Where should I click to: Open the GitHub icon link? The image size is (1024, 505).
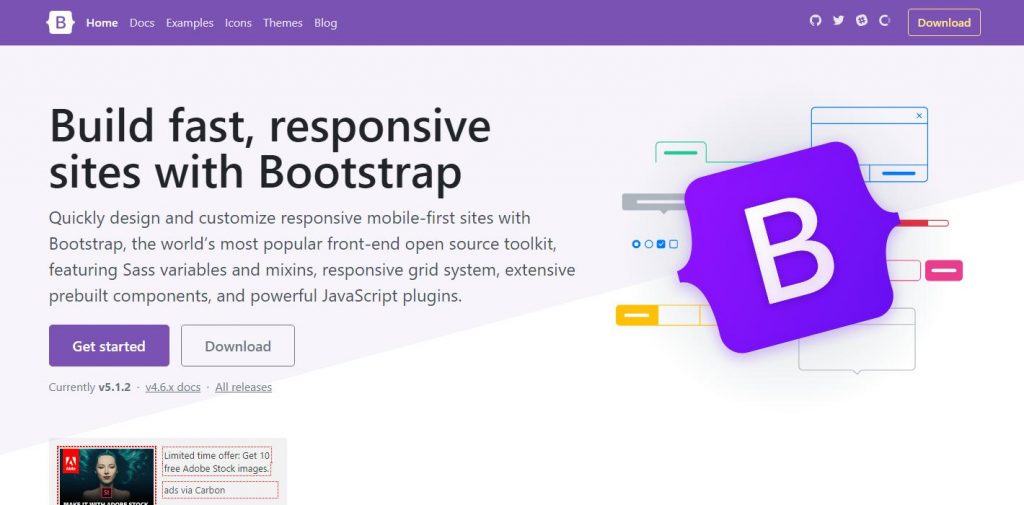(x=815, y=20)
